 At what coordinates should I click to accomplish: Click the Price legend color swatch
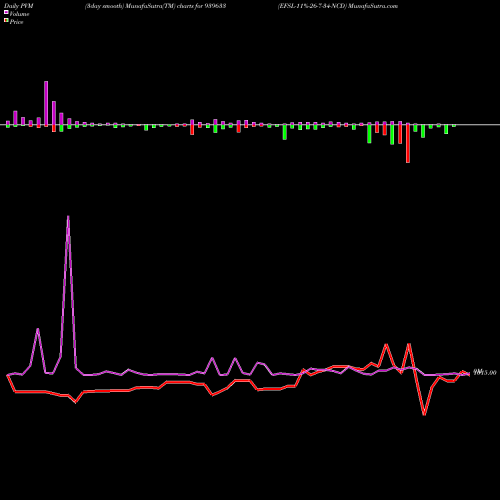[6, 21]
